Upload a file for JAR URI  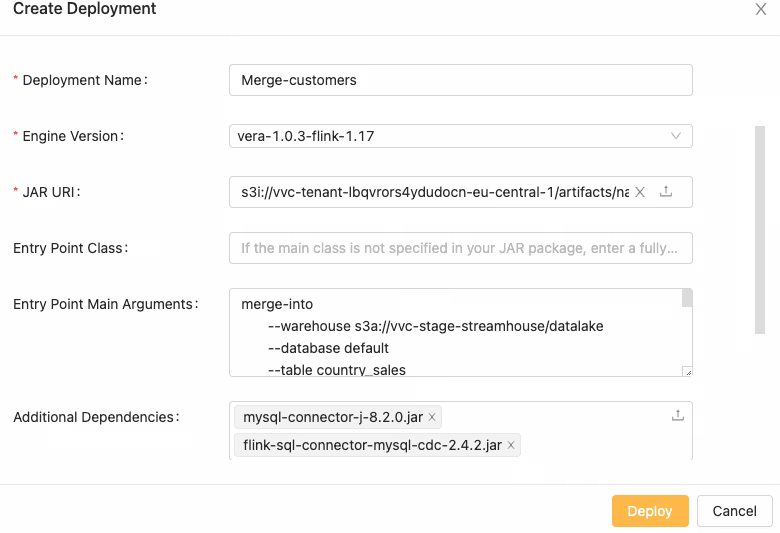(x=666, y=191)
